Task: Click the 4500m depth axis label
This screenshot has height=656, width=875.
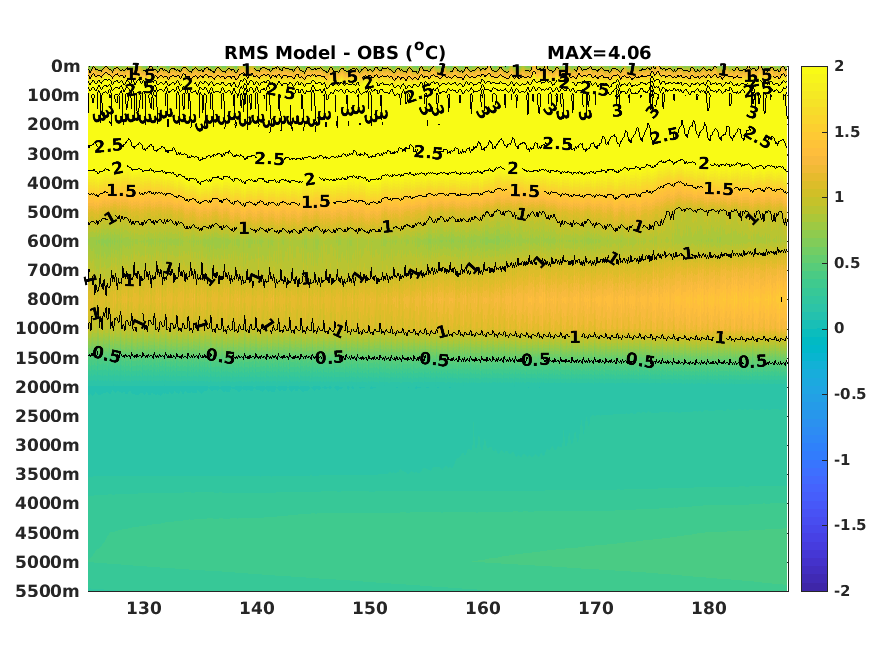Action: point(48,532)
